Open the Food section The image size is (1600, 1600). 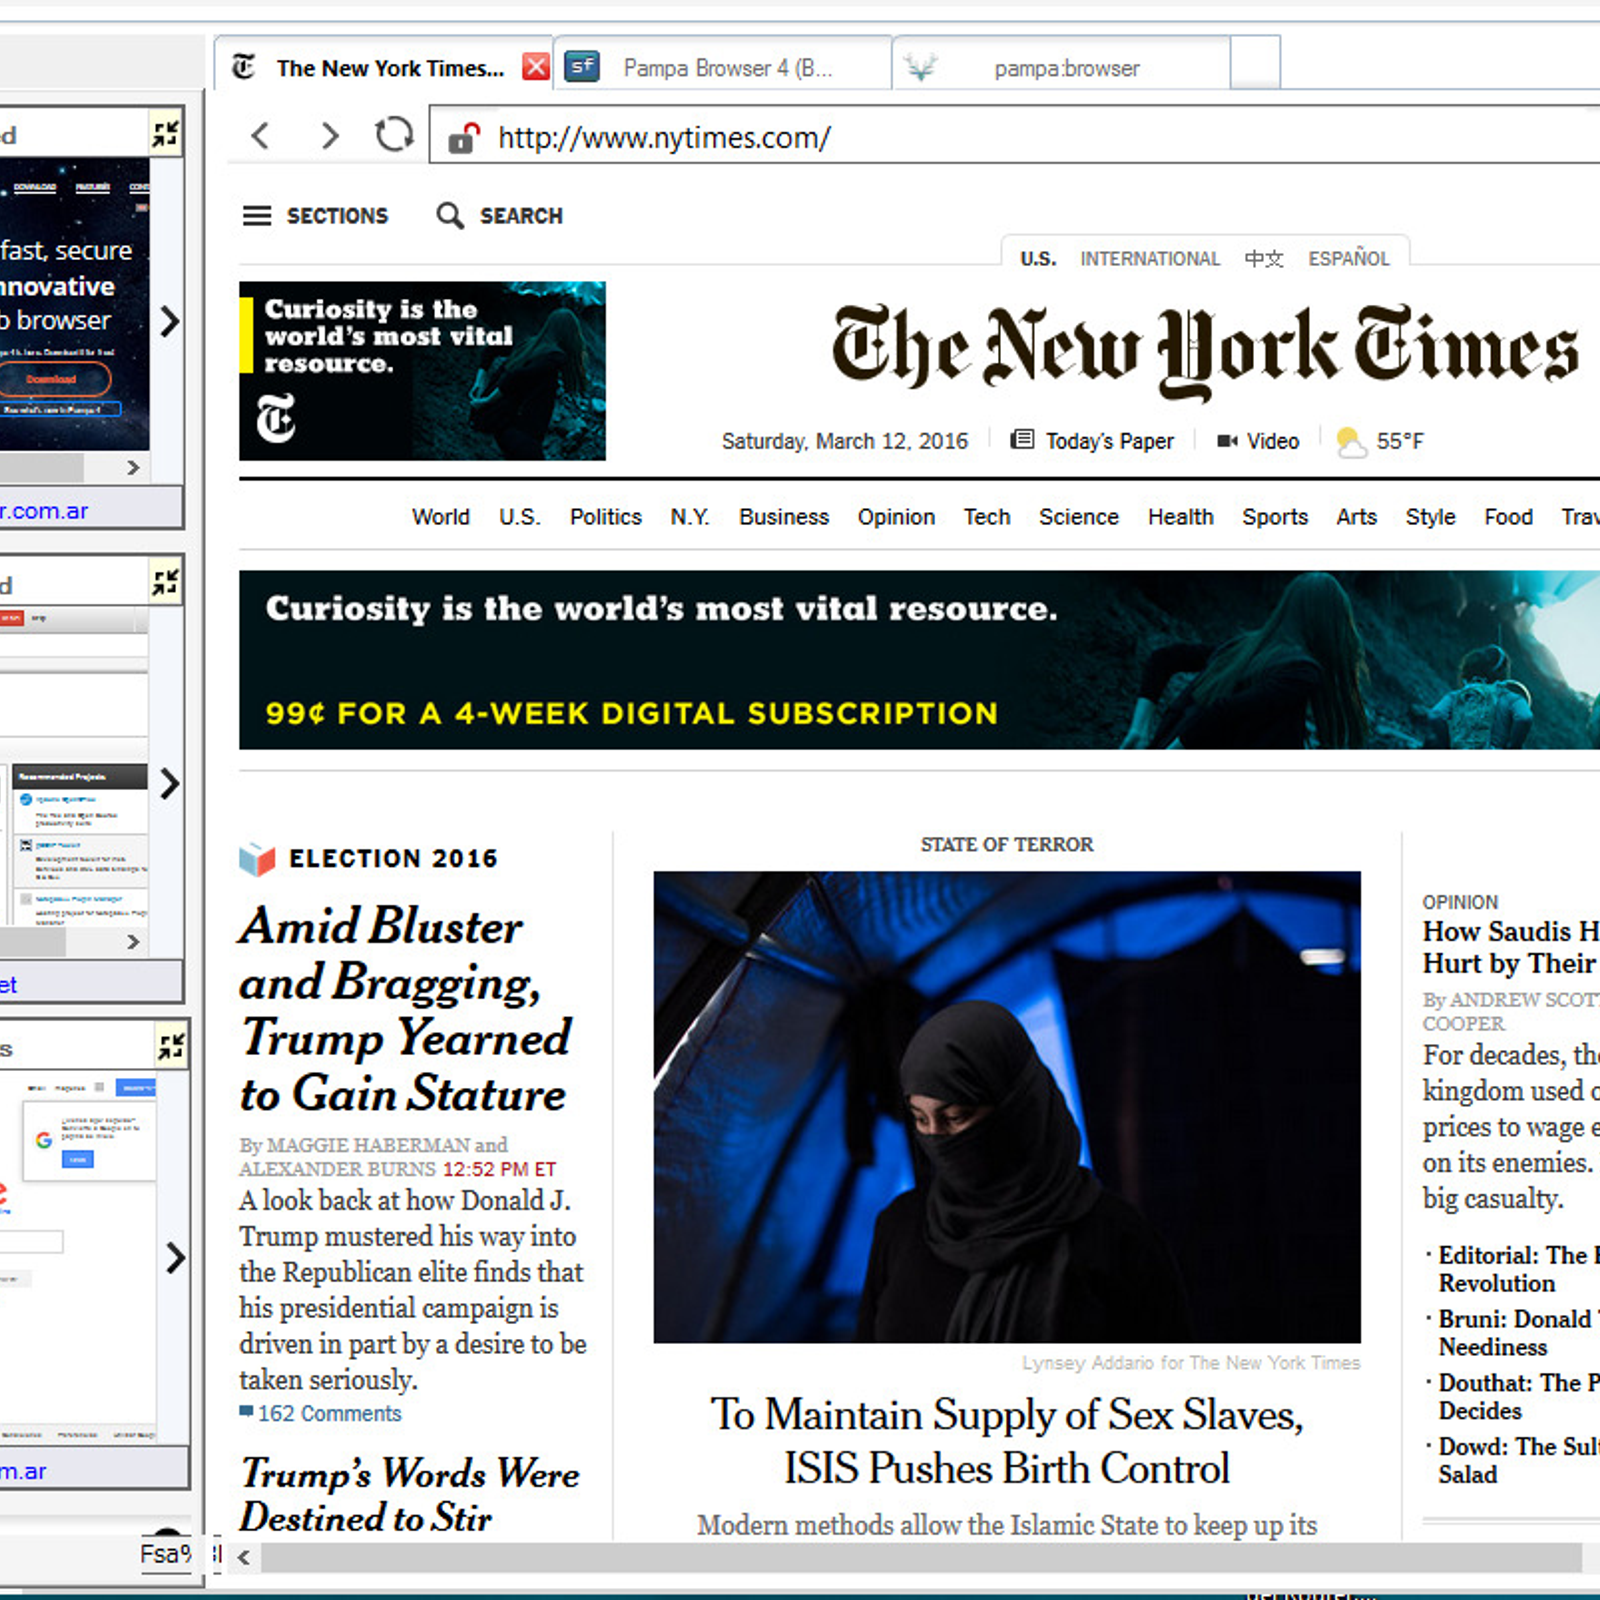[x=1508, y=517]
